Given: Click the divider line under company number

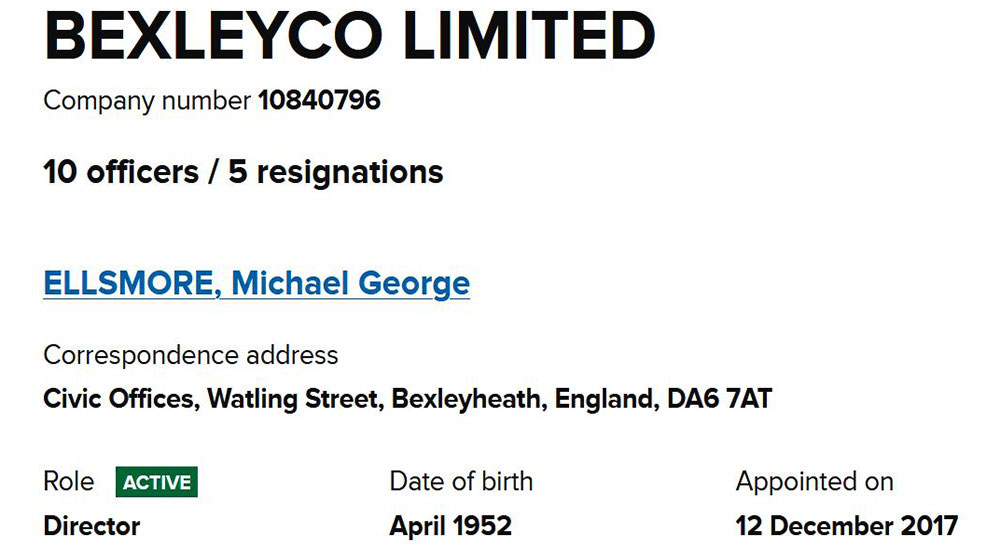Looking at the screenshot, I should point(325,137).
